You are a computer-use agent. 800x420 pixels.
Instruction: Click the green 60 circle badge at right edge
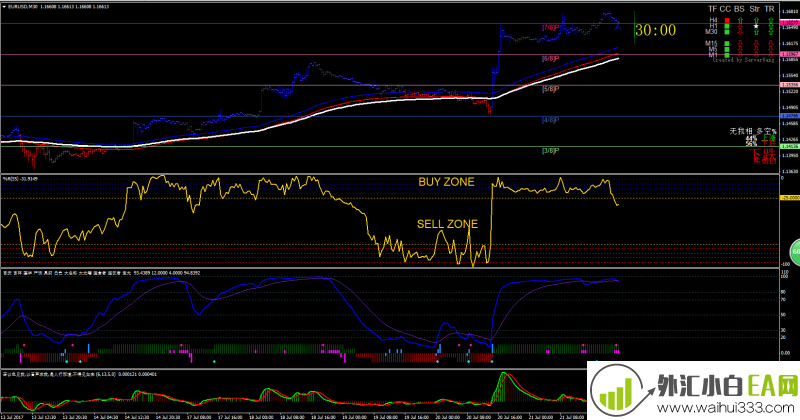795,252
